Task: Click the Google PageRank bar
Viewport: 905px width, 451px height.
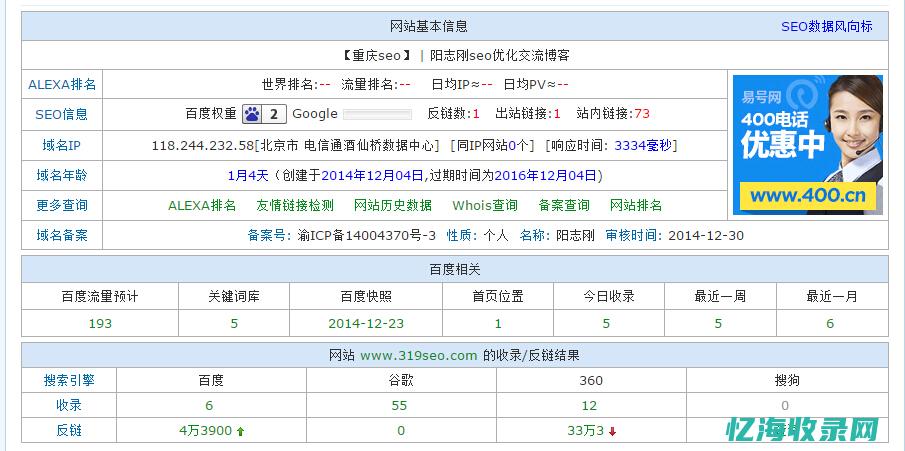Action: [377, 114]
